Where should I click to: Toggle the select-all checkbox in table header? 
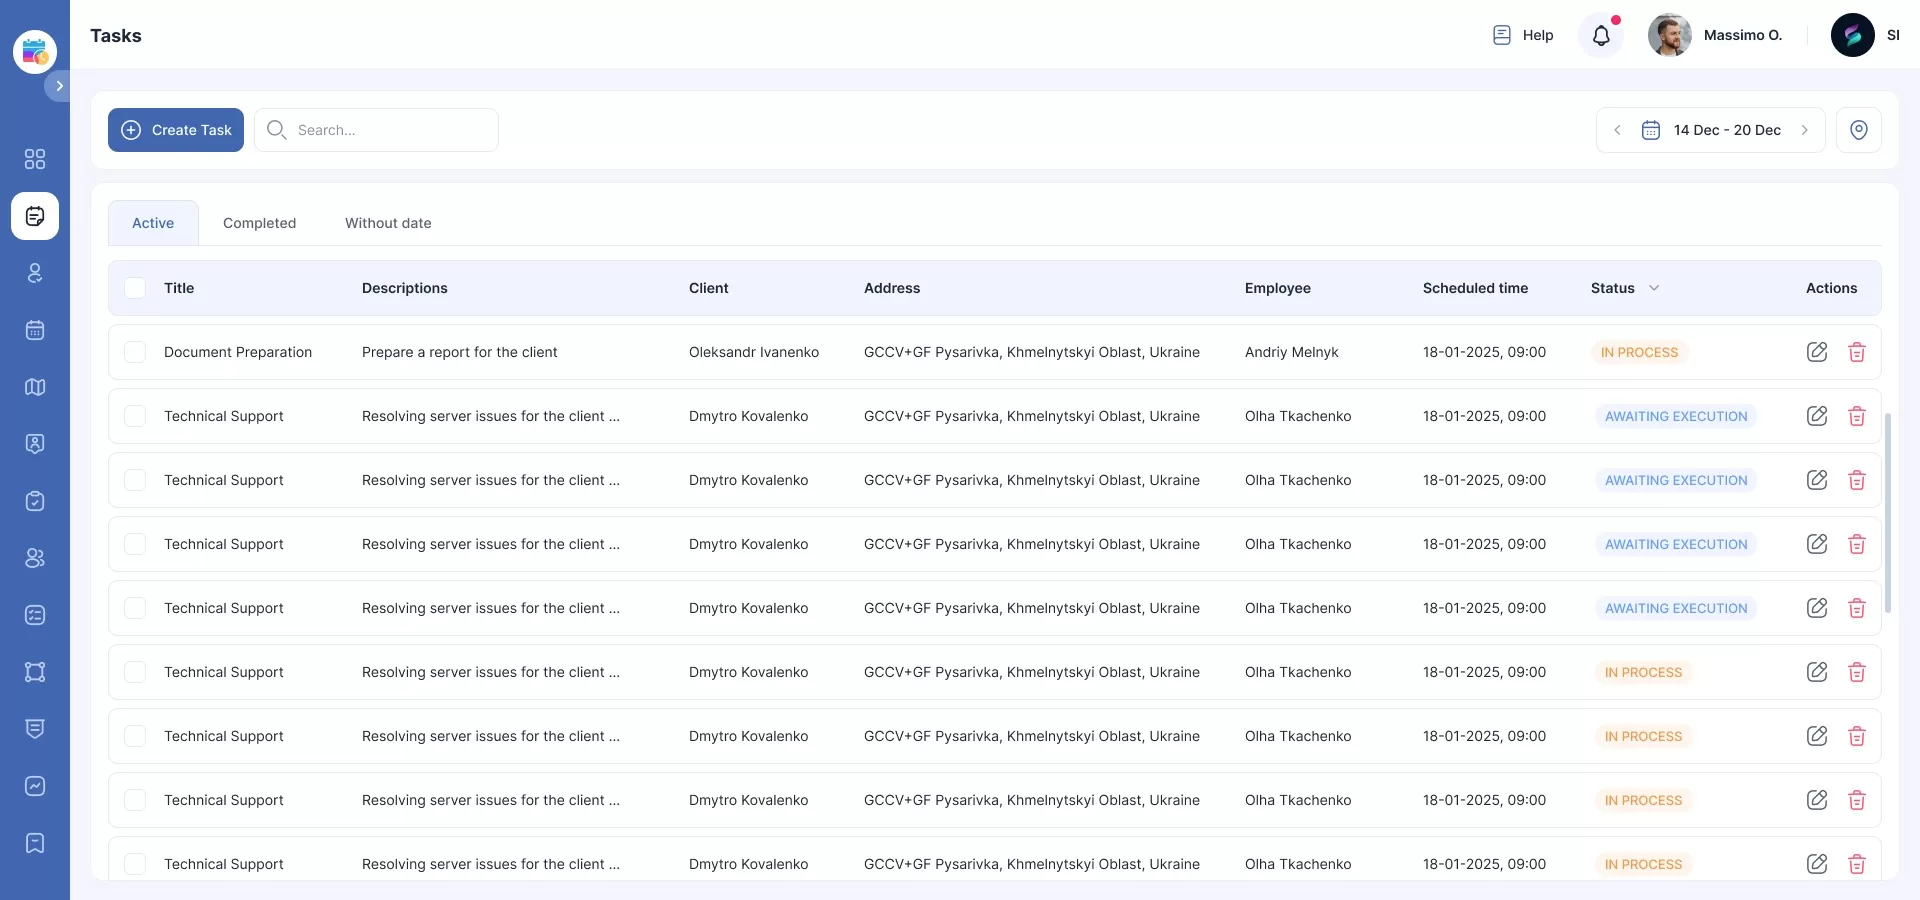coord(135,288)
